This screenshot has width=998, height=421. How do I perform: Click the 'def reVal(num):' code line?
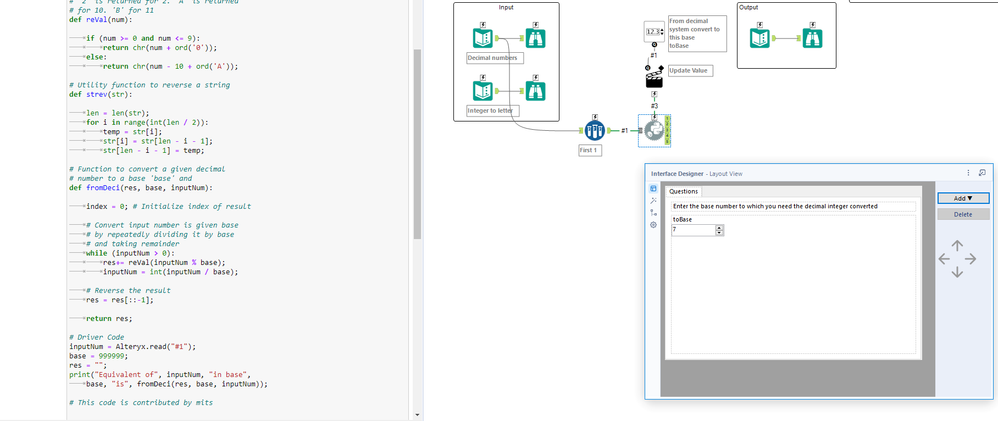[101, 20]
